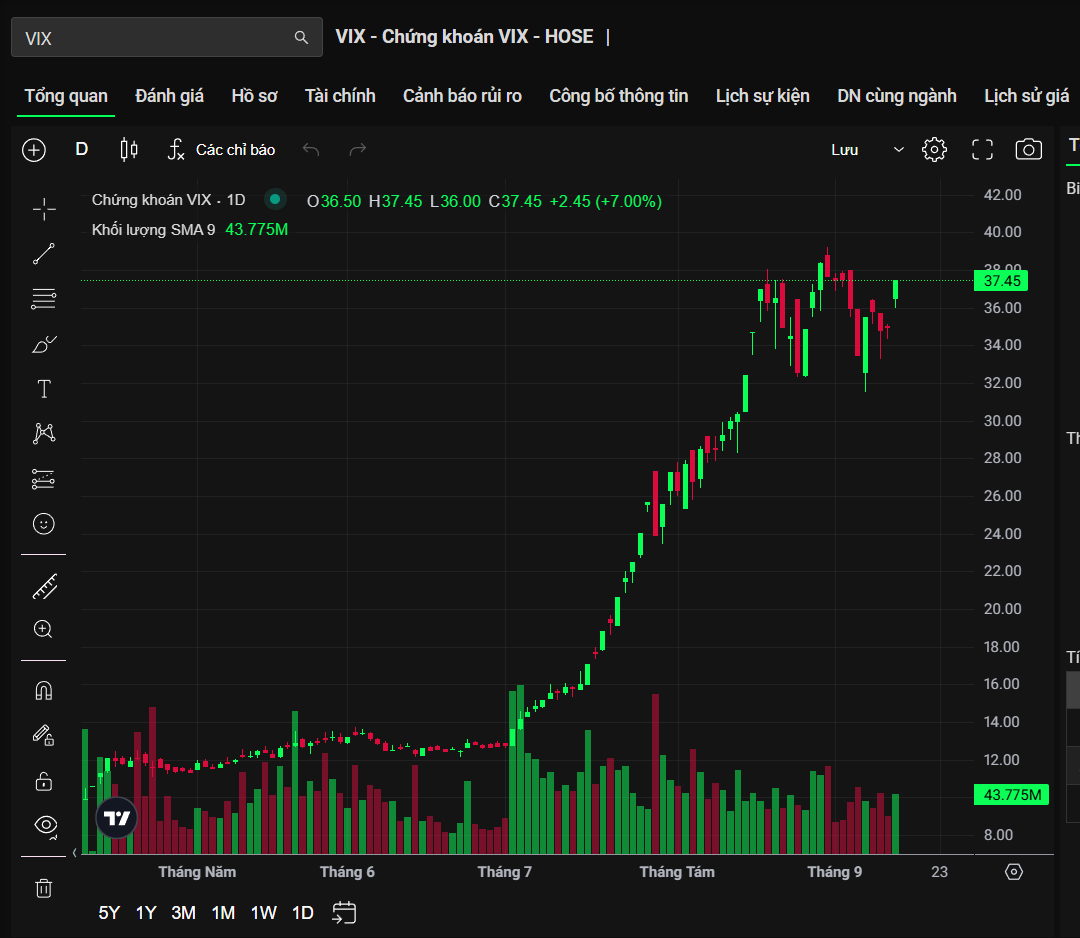Screen dimensions: 1080x938
Task: Select the Fibonacci horizontal lines tool
Action: pos(44,299)
